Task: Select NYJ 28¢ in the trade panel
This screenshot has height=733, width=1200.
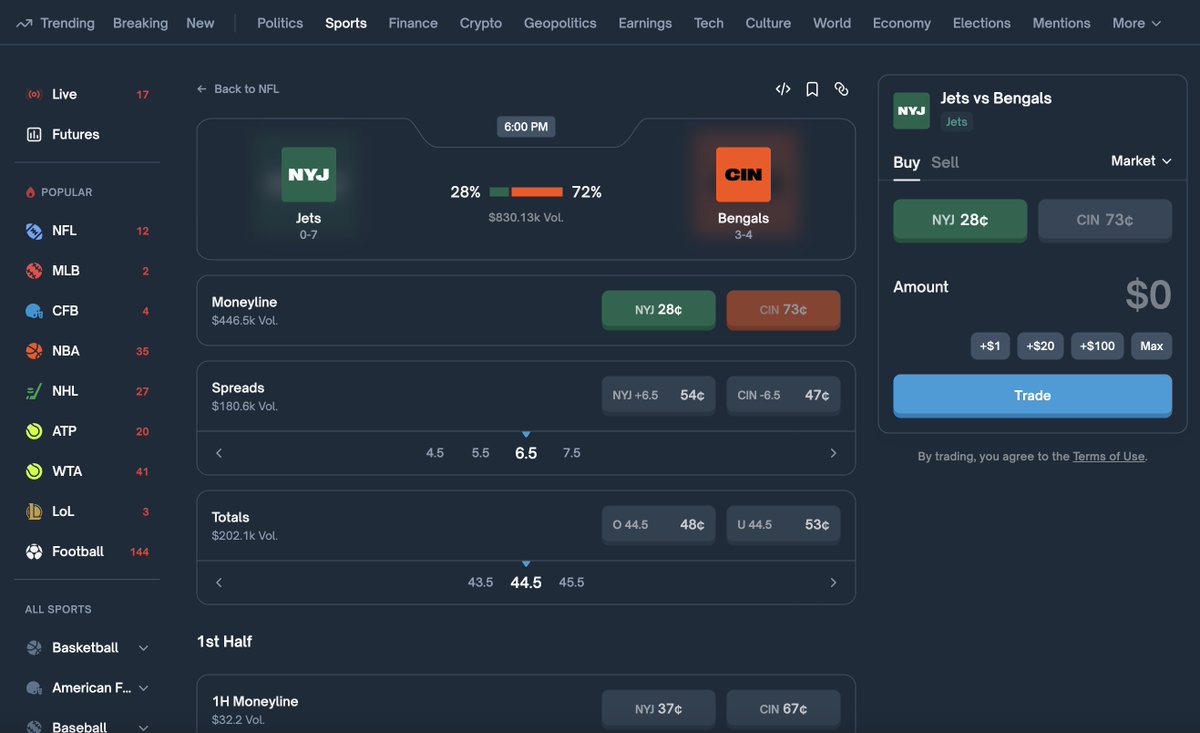Action: click(960, 220)
